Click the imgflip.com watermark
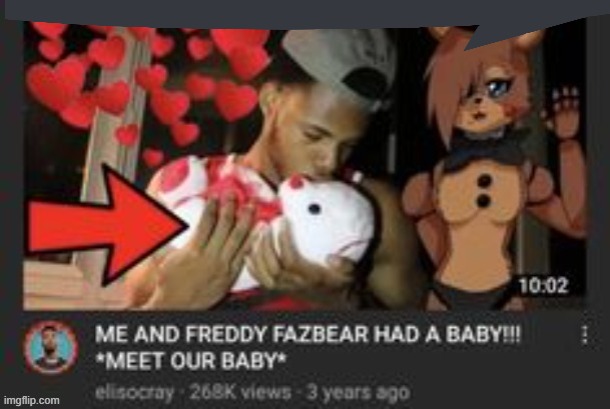 click(32, 400)
